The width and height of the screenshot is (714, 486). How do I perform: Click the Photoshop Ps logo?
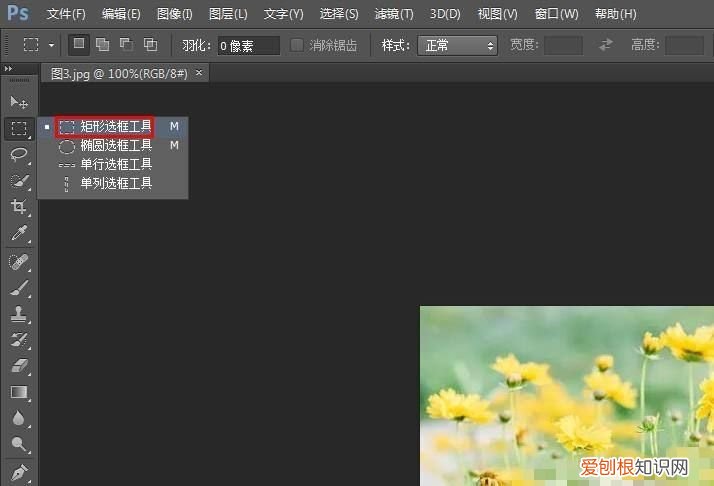pos(18,13)
